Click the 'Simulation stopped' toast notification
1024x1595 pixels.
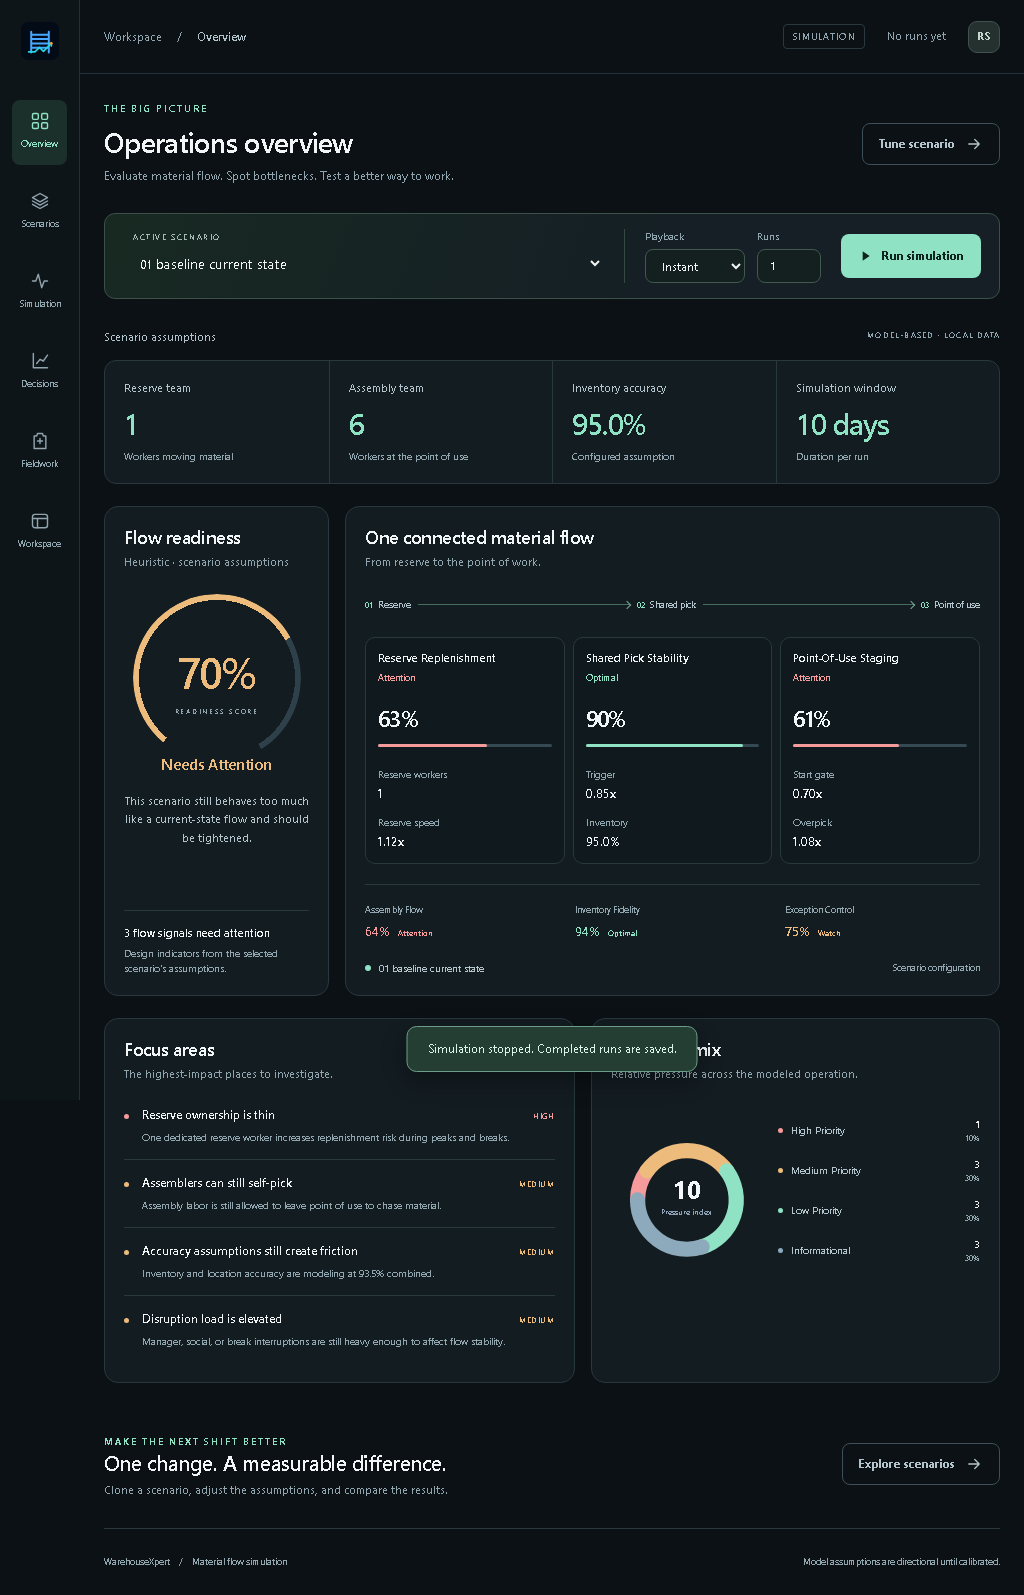(x=552, y=1049)
